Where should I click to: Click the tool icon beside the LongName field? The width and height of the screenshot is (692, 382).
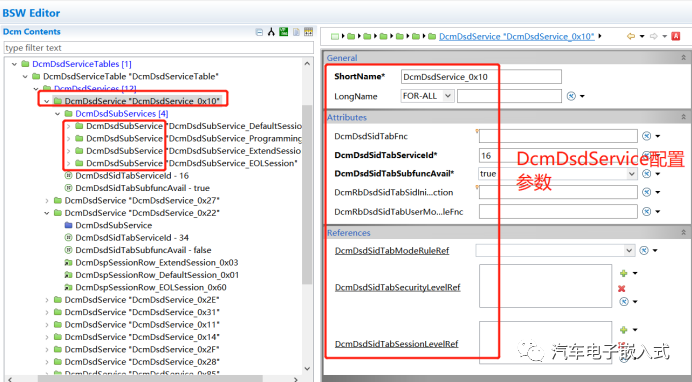point(571,96)
